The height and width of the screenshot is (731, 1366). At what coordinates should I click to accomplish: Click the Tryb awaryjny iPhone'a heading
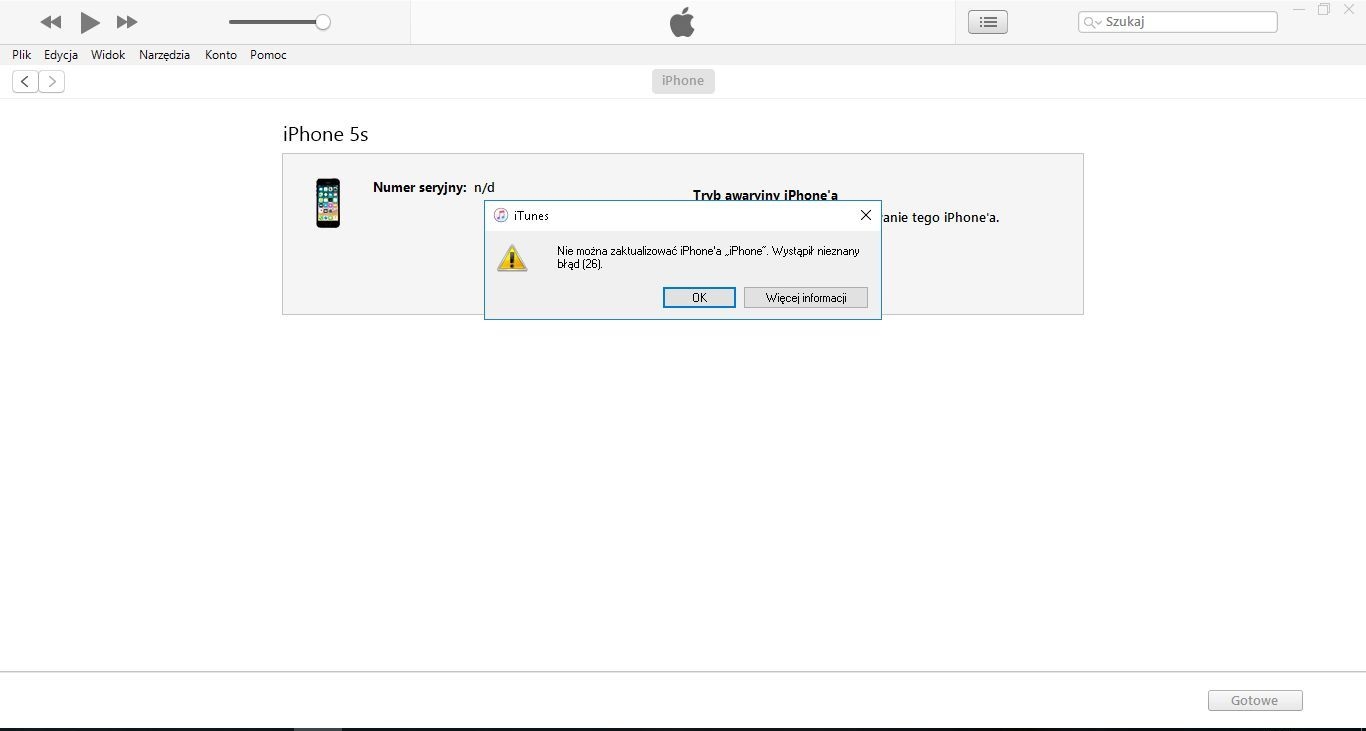point(765,195)
